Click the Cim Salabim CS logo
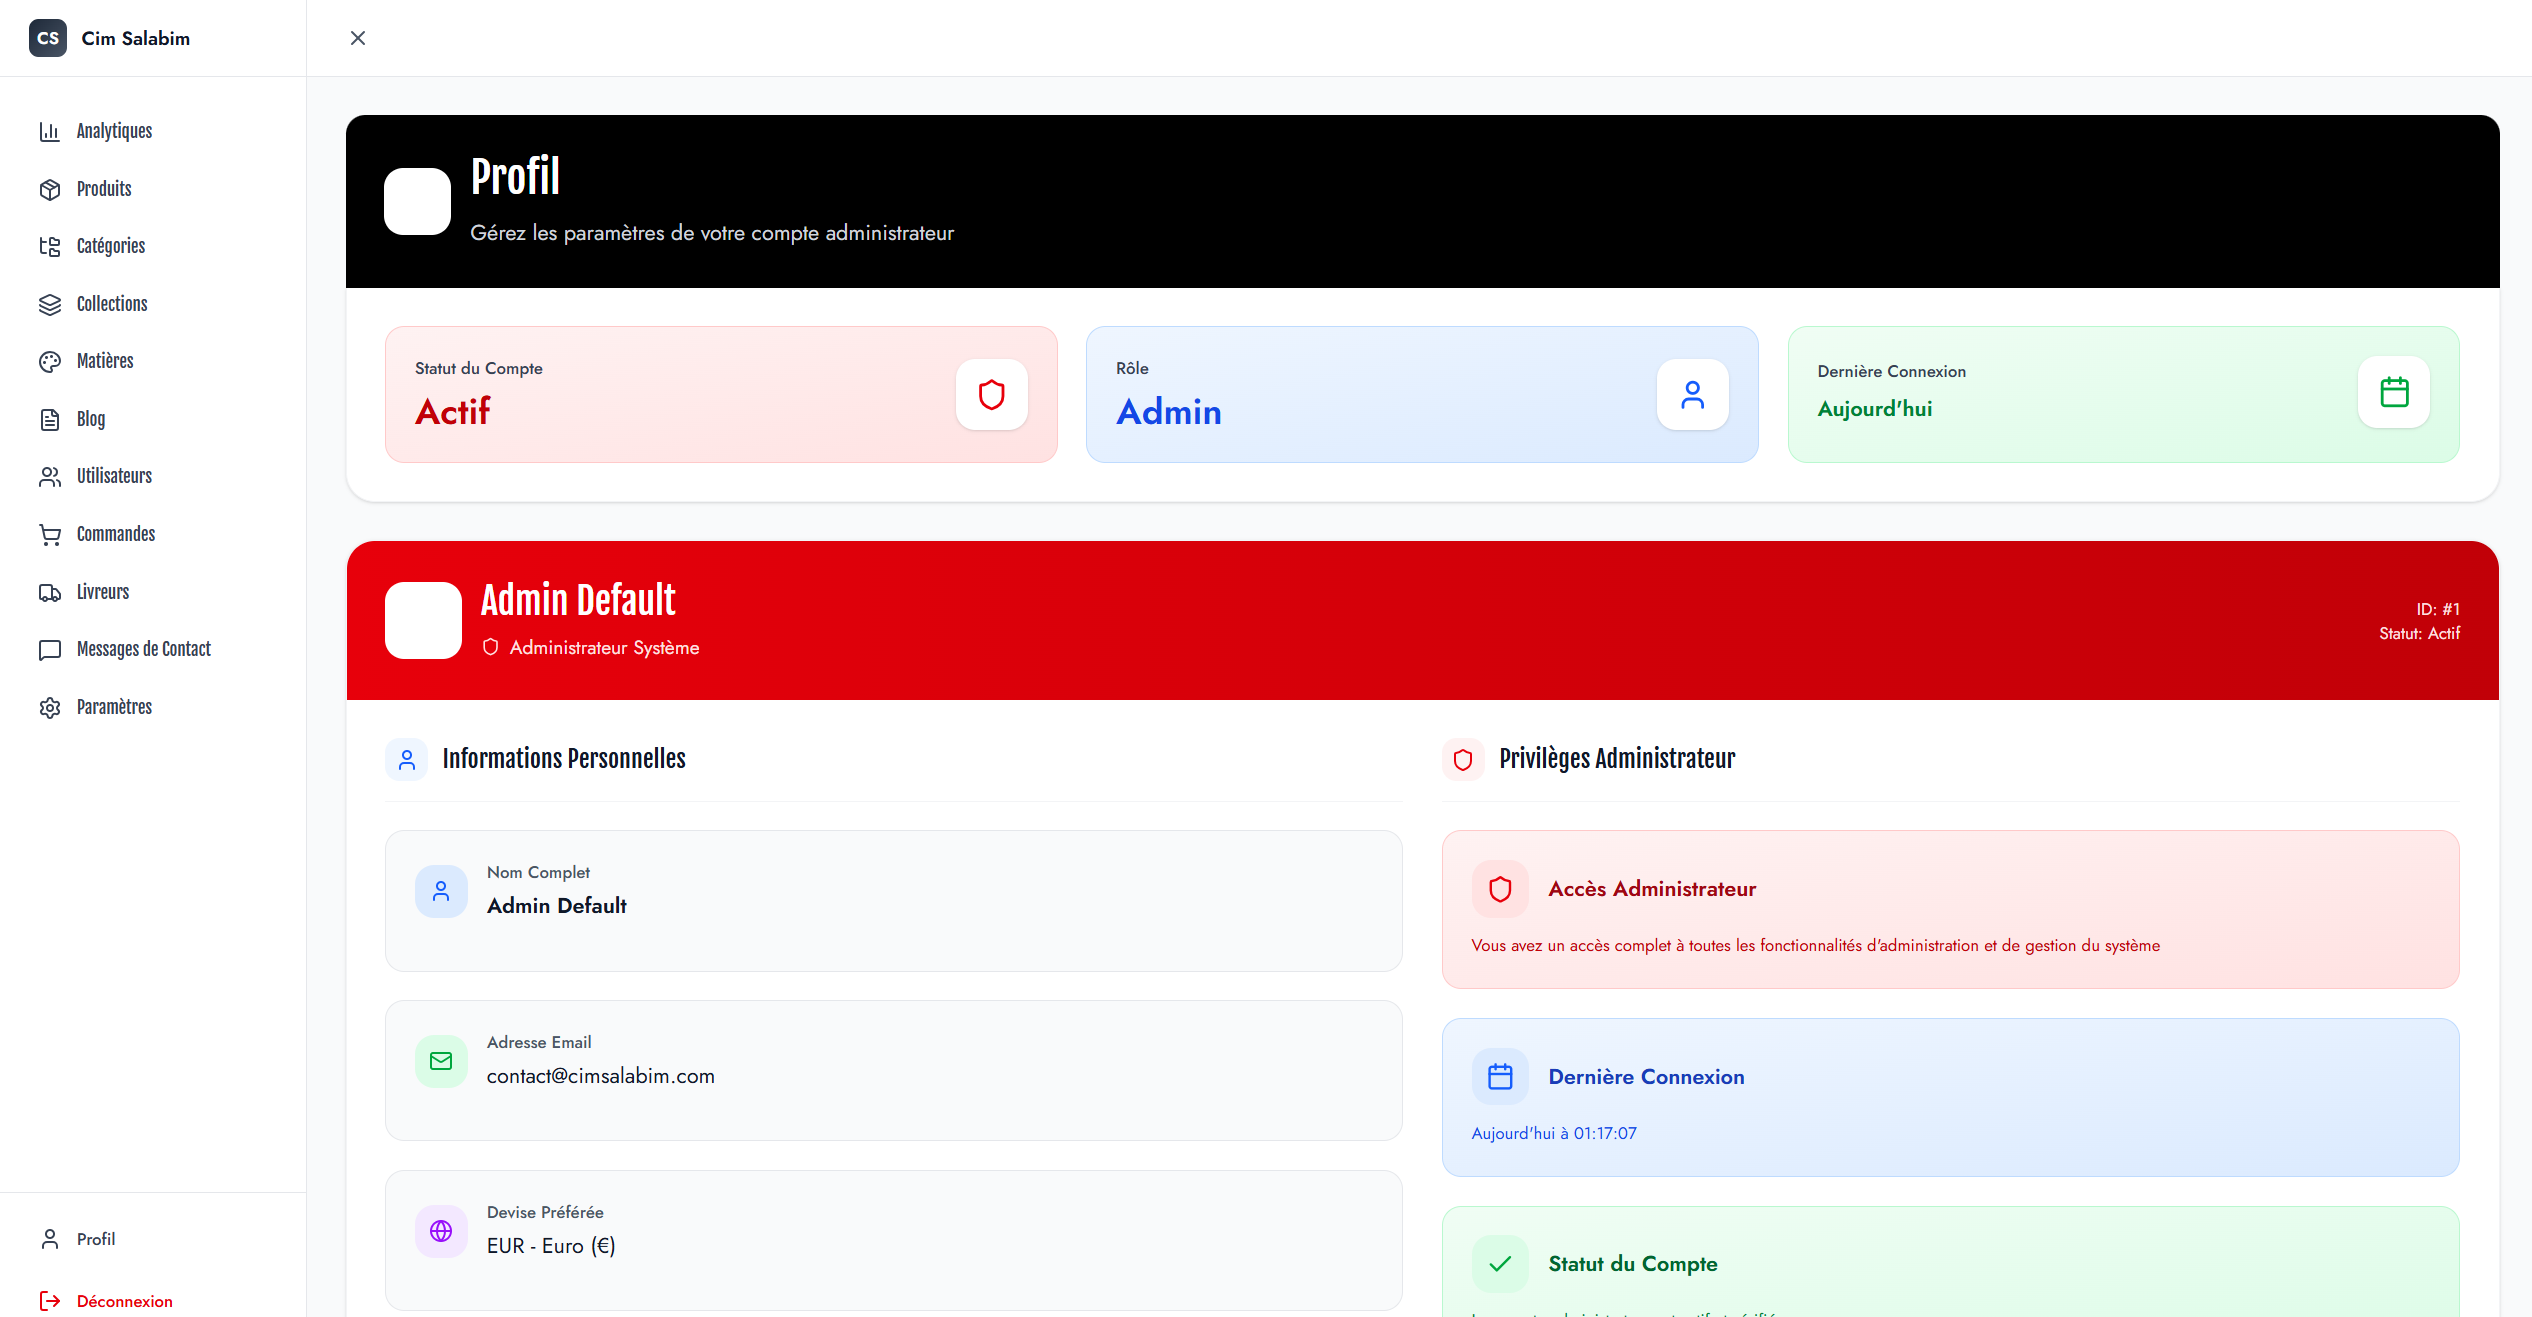 [x=48, y=38]
